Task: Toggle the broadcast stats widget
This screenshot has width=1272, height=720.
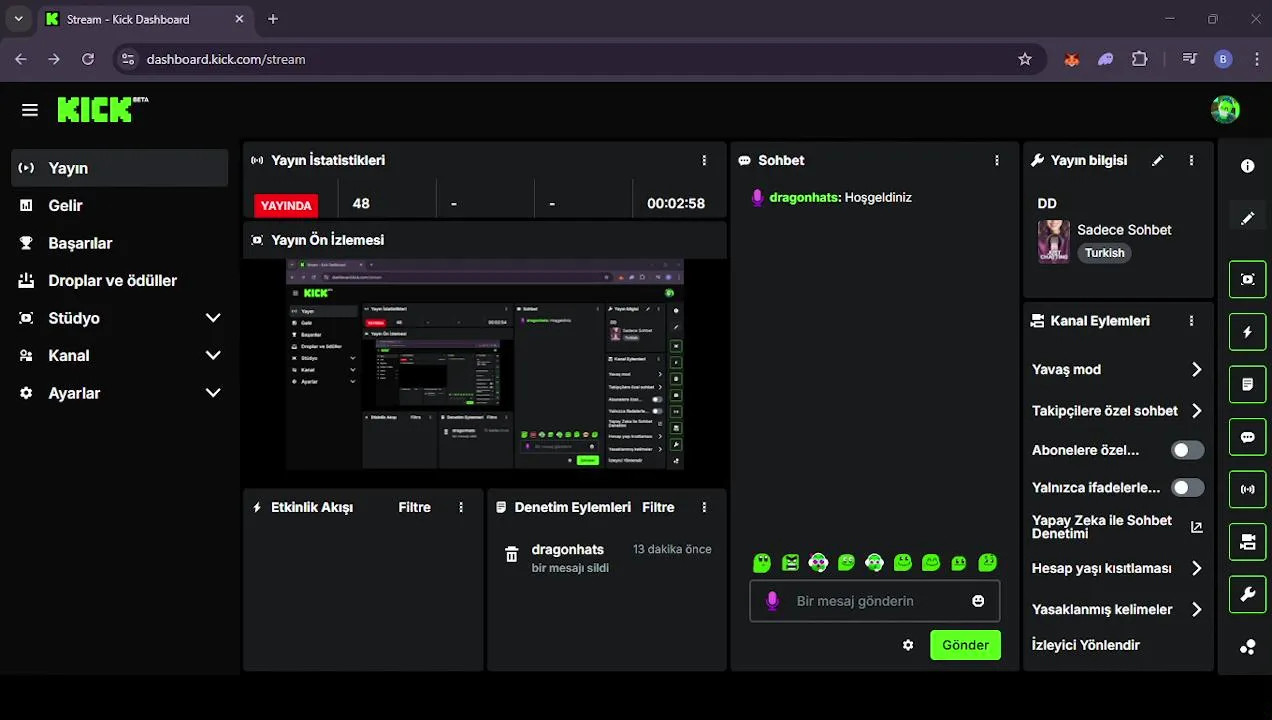Action: pos(1247,489)
